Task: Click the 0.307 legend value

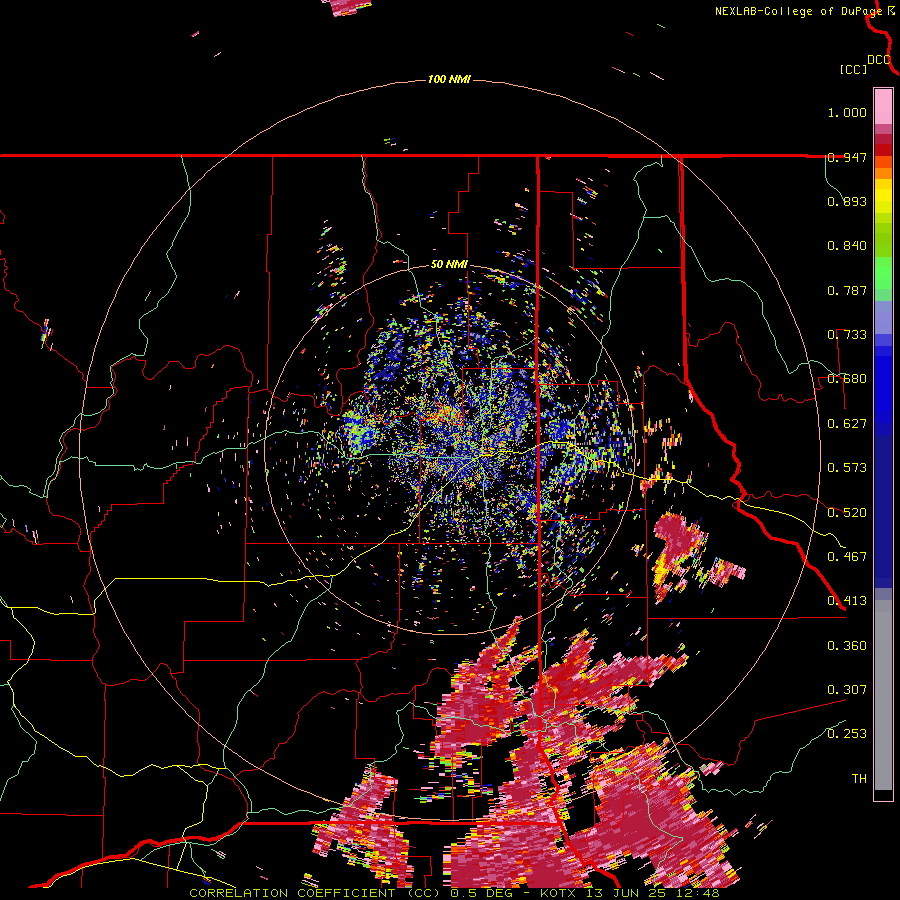Action: pyautogui.click(x=847, y=690)
